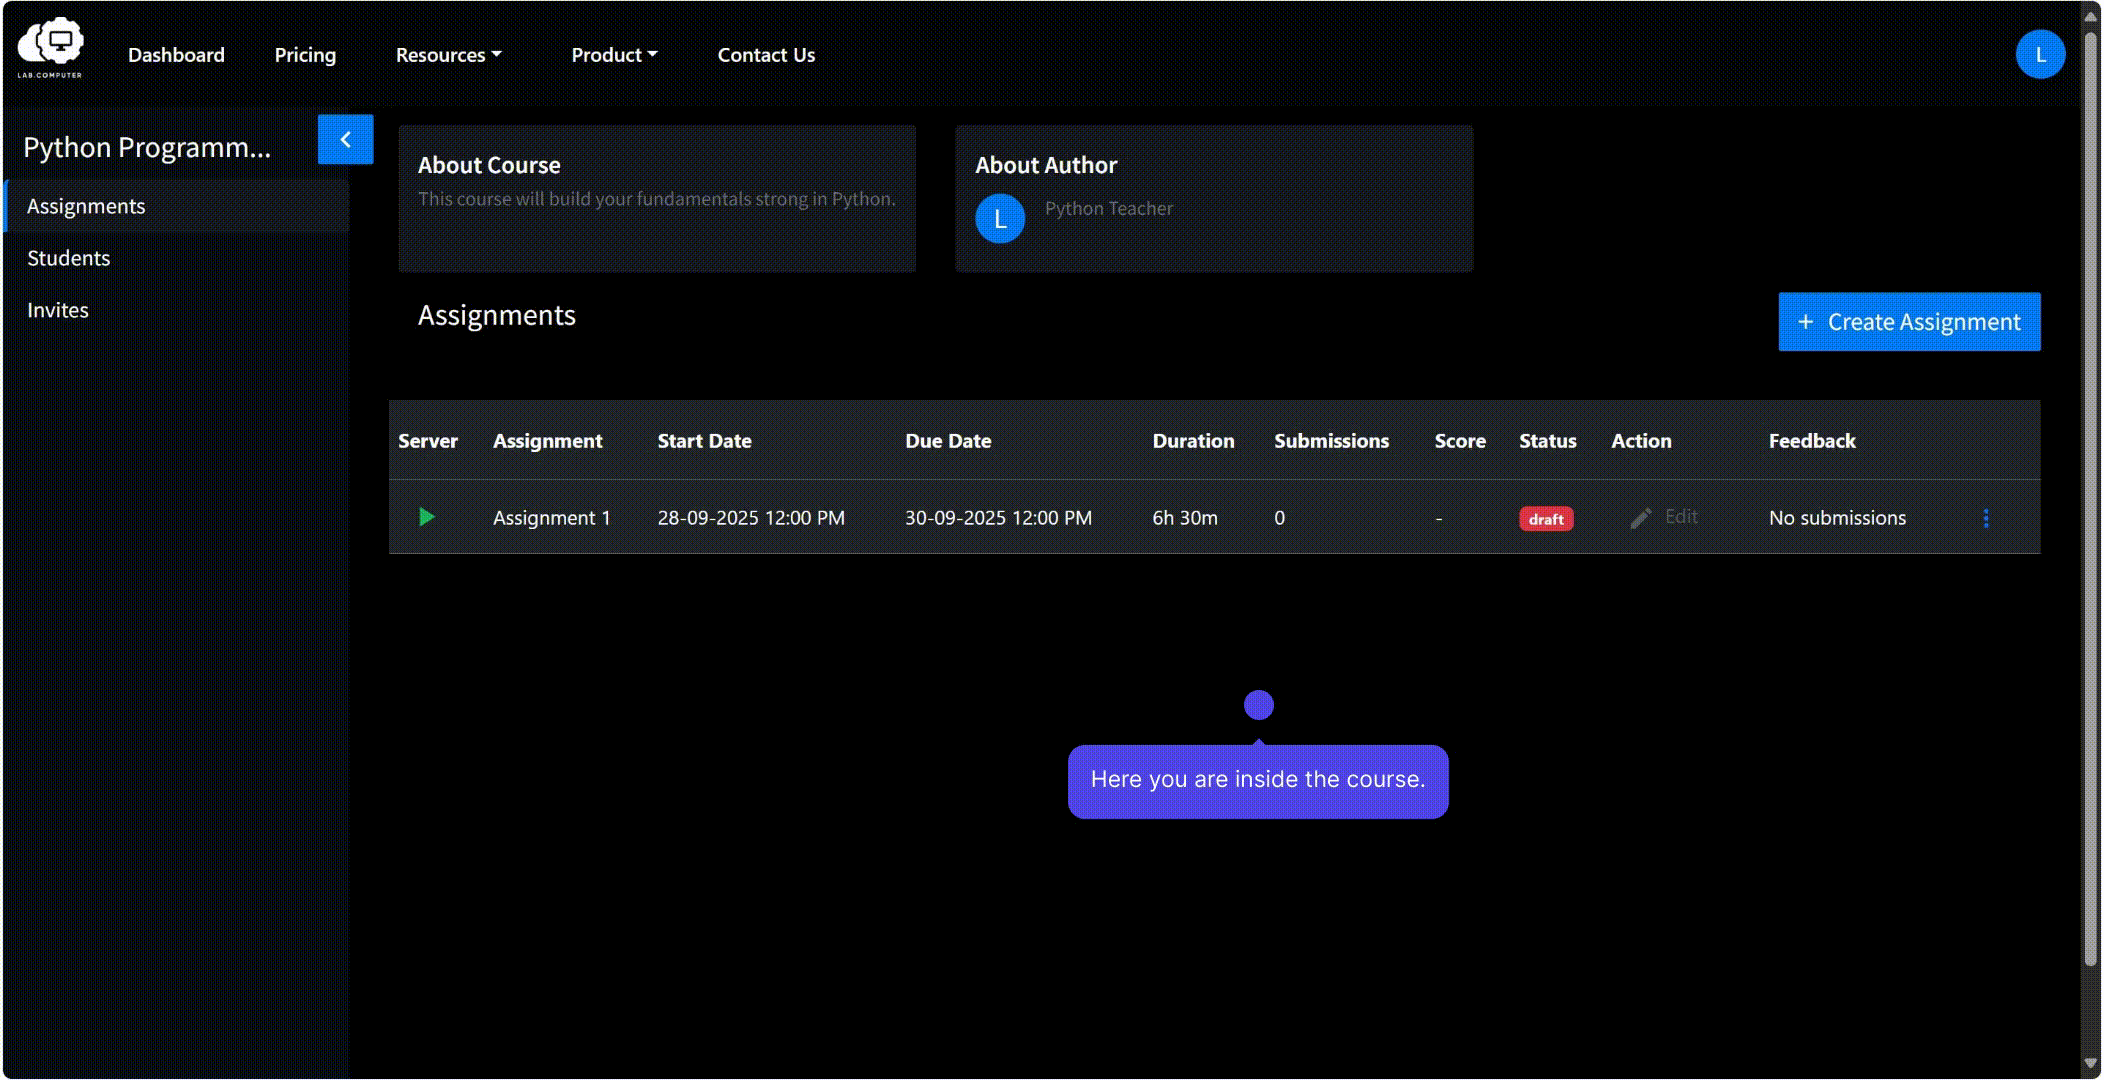Open the three-dot menu for Assignment 1
The height and width of the screenshot is (1080, 2104).
[1986, 518]
